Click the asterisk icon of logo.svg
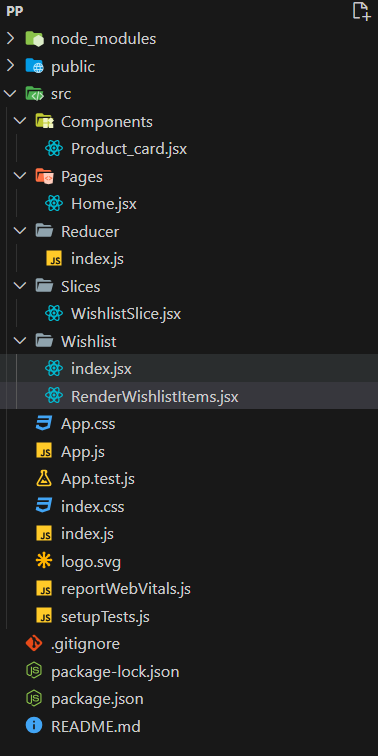378x756 pixels. (44, 561)
